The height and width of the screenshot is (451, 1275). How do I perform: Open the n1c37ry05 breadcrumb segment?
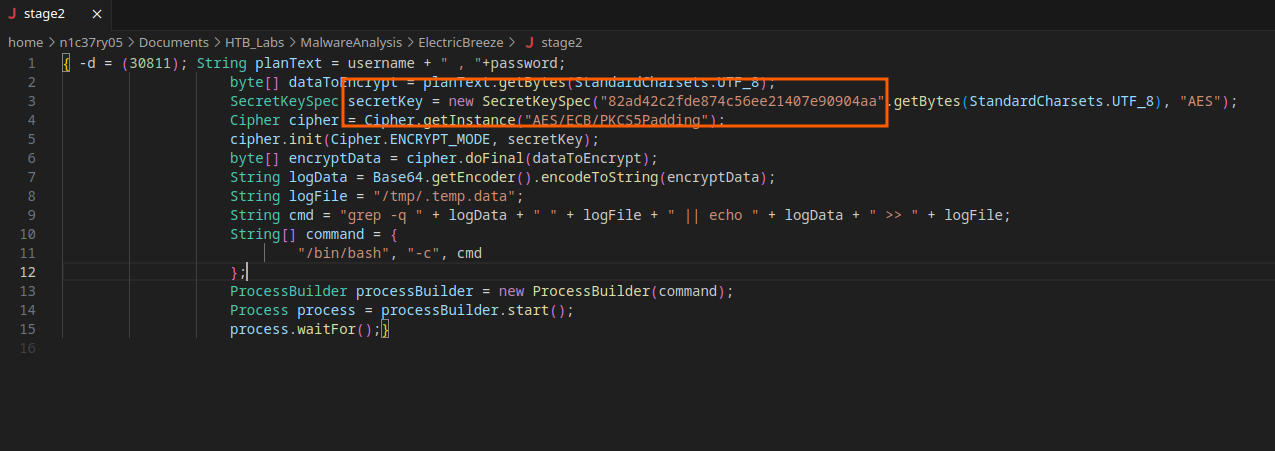coord(91,42)
